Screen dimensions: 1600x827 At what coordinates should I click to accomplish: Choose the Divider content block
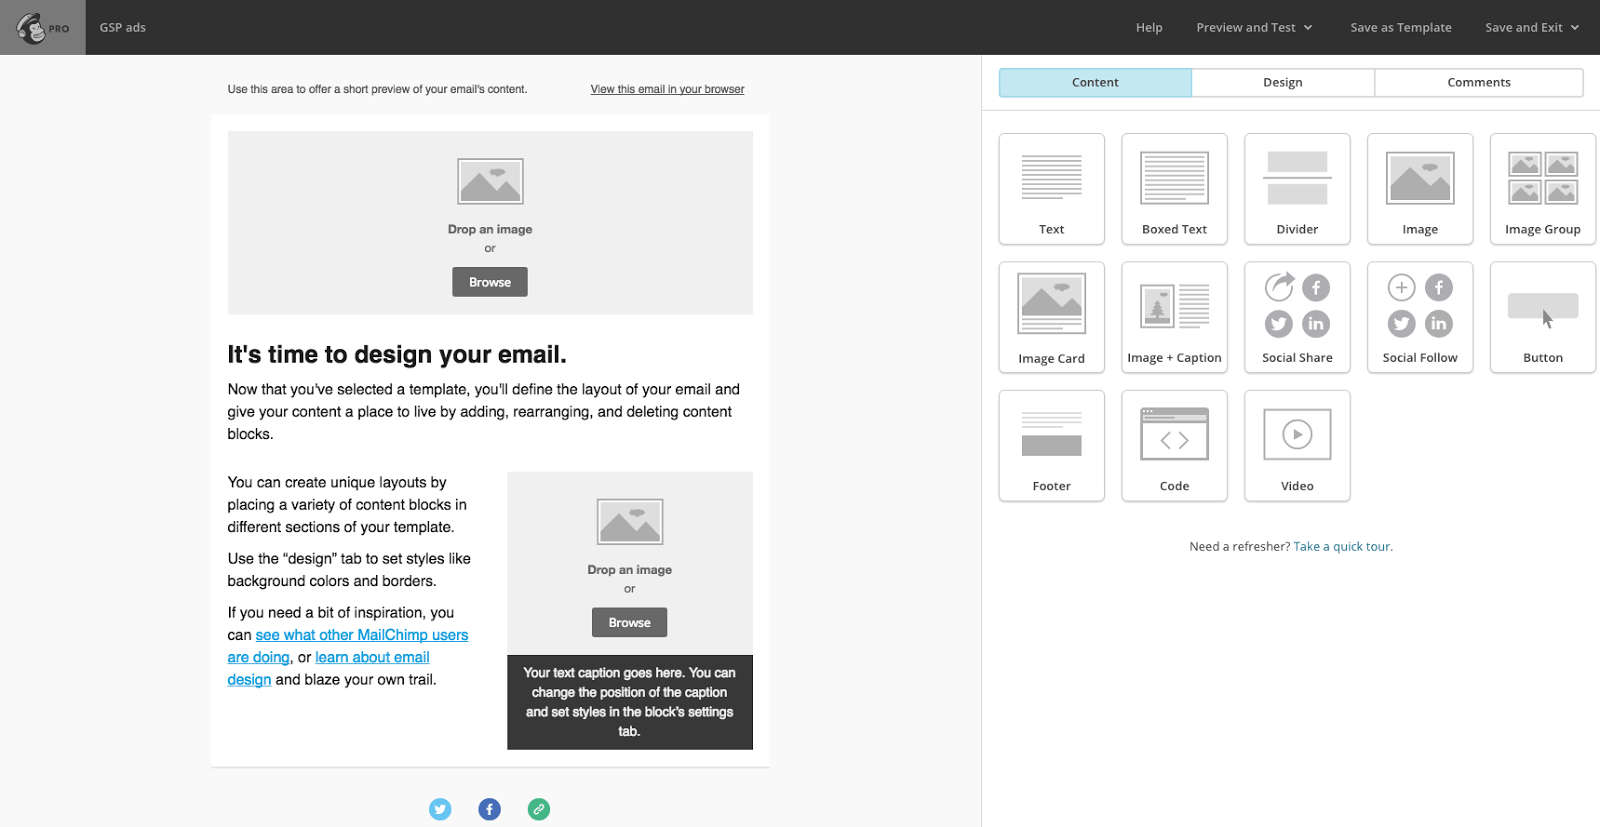[1297, 189]
